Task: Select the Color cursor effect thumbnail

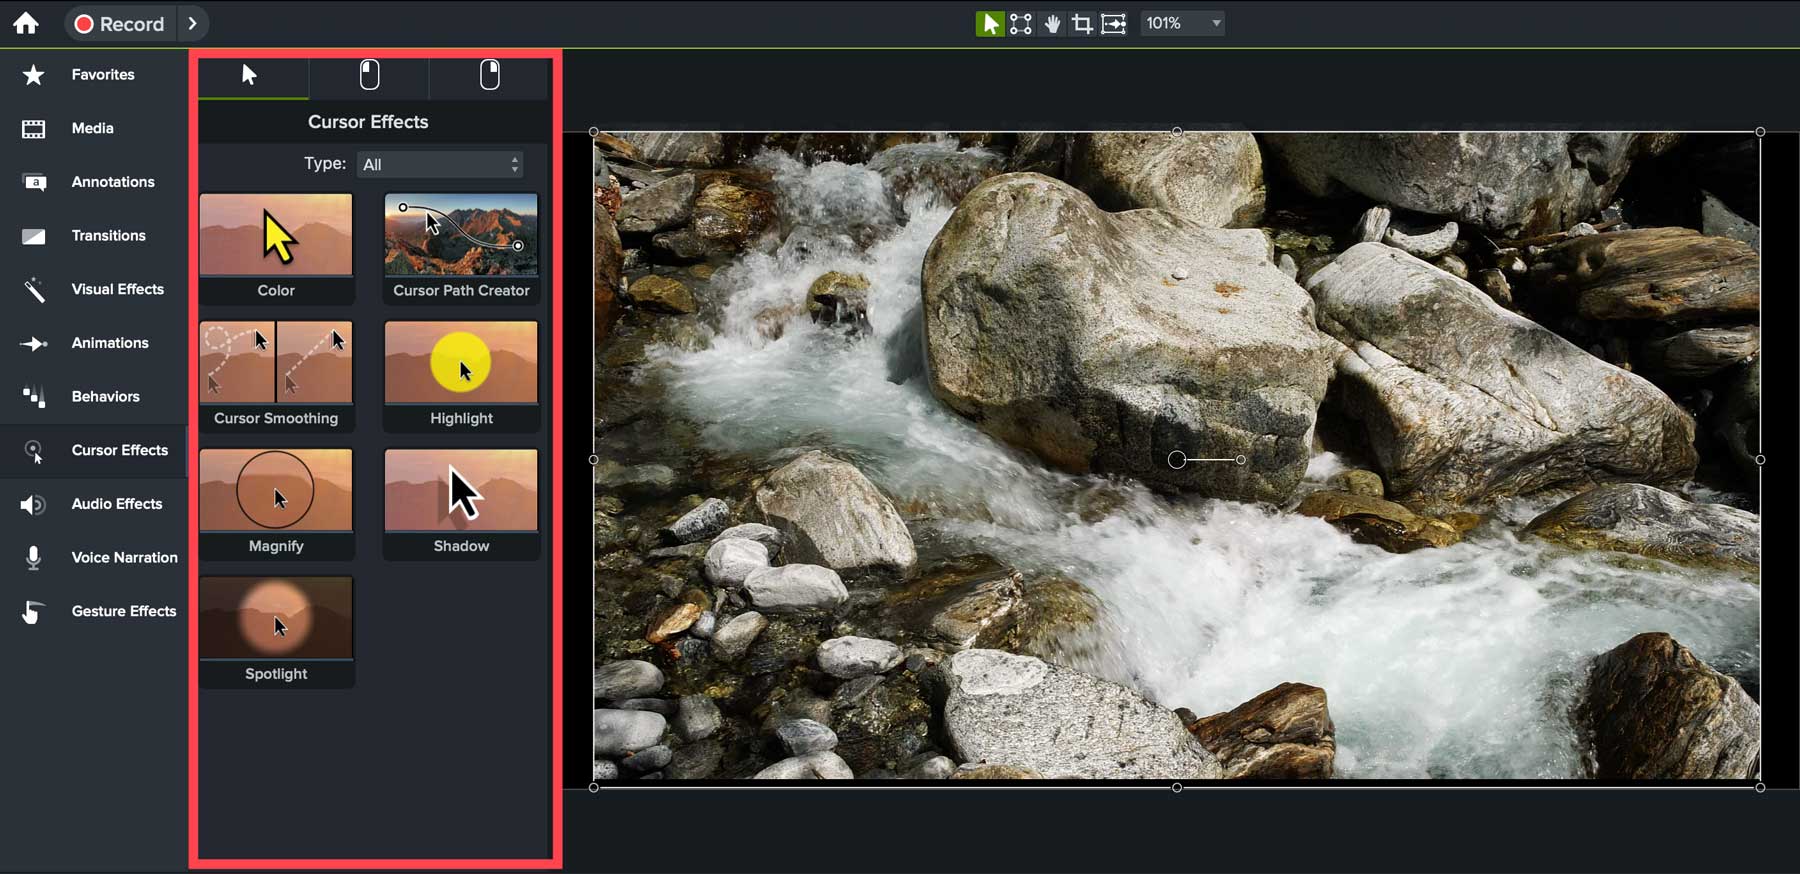Action: click(276, 248)
